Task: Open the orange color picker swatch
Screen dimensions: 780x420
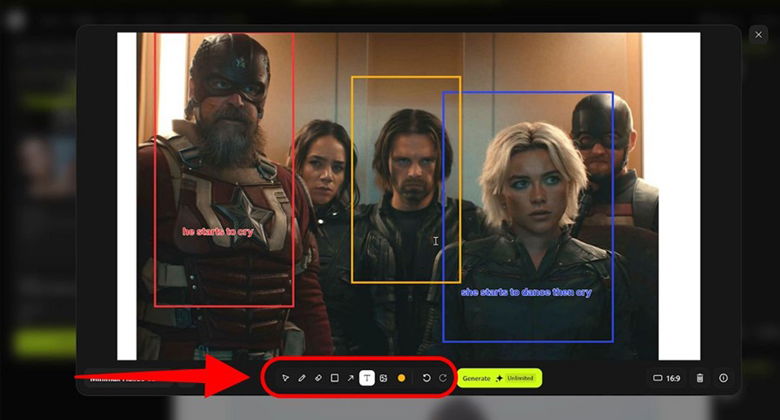Action: coord(401,378)
